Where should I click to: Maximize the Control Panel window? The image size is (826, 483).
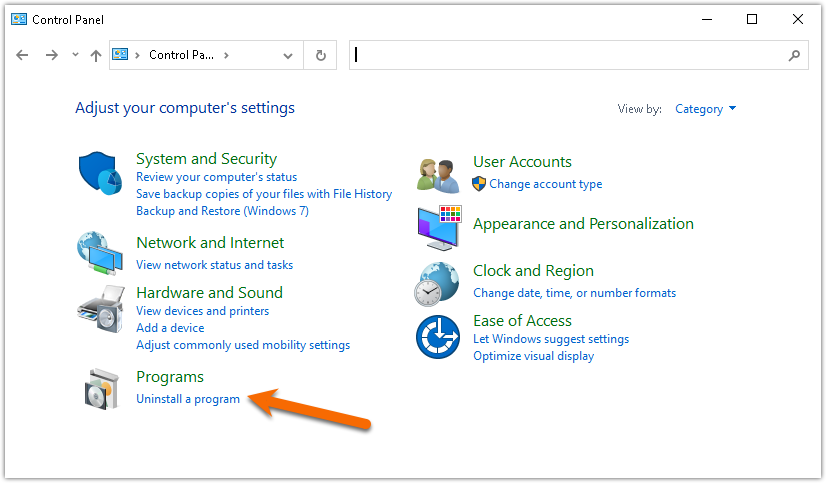click(x=752, y=19)
